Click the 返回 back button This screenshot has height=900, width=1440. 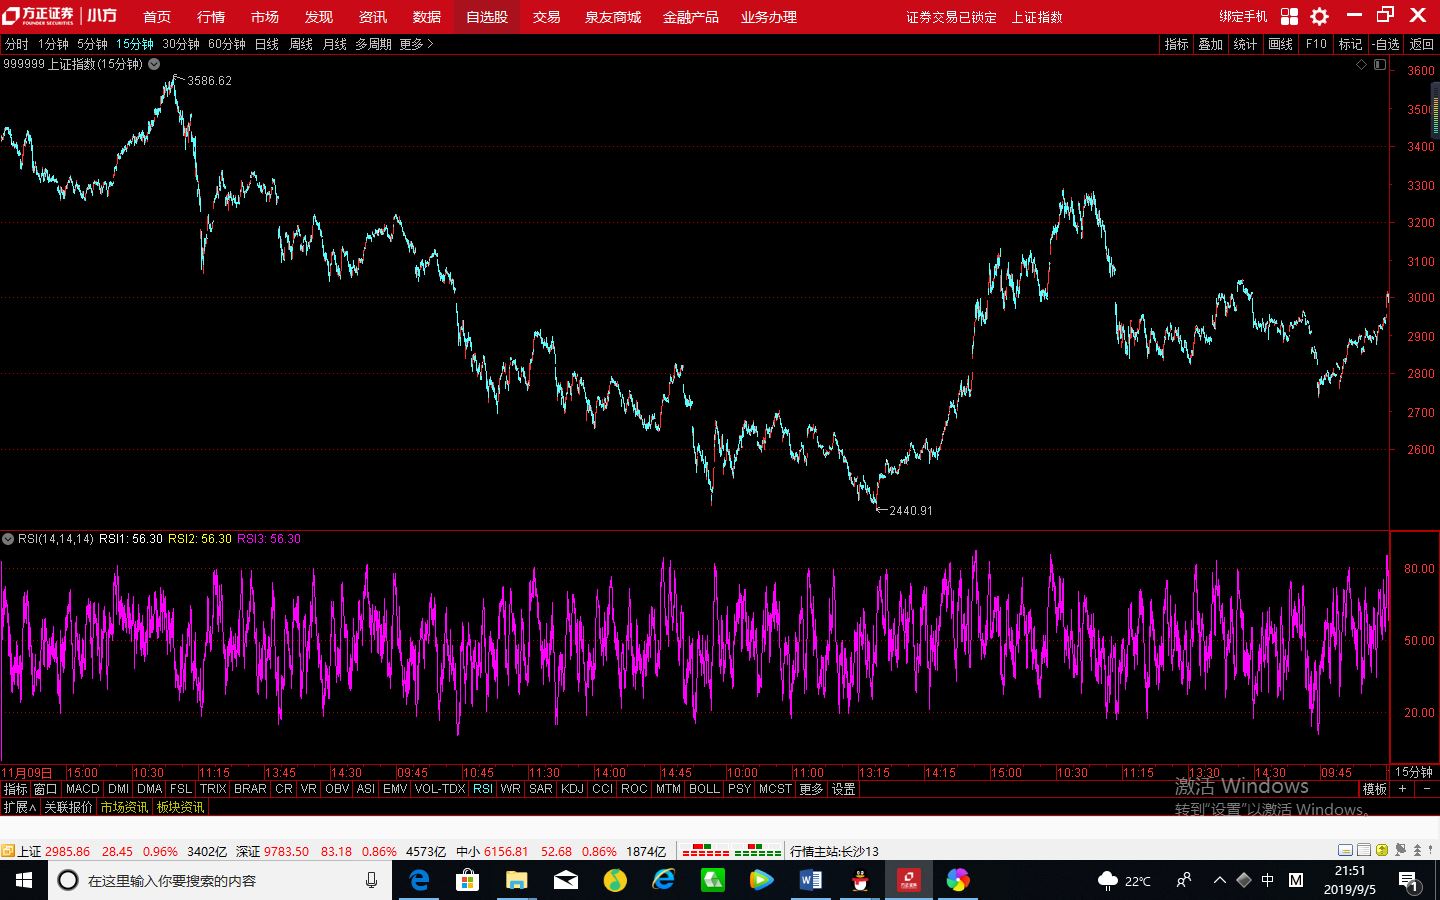click(x=1421, y=44)
